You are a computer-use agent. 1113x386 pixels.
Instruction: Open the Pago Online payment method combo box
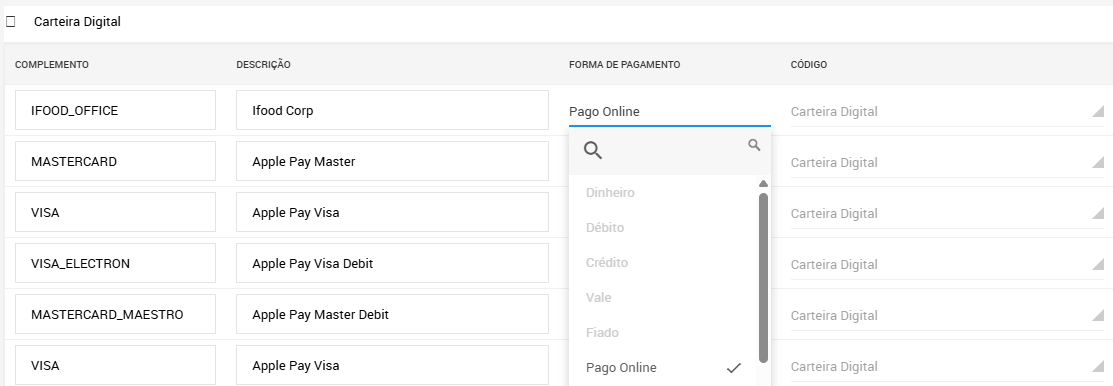[669, 111]
